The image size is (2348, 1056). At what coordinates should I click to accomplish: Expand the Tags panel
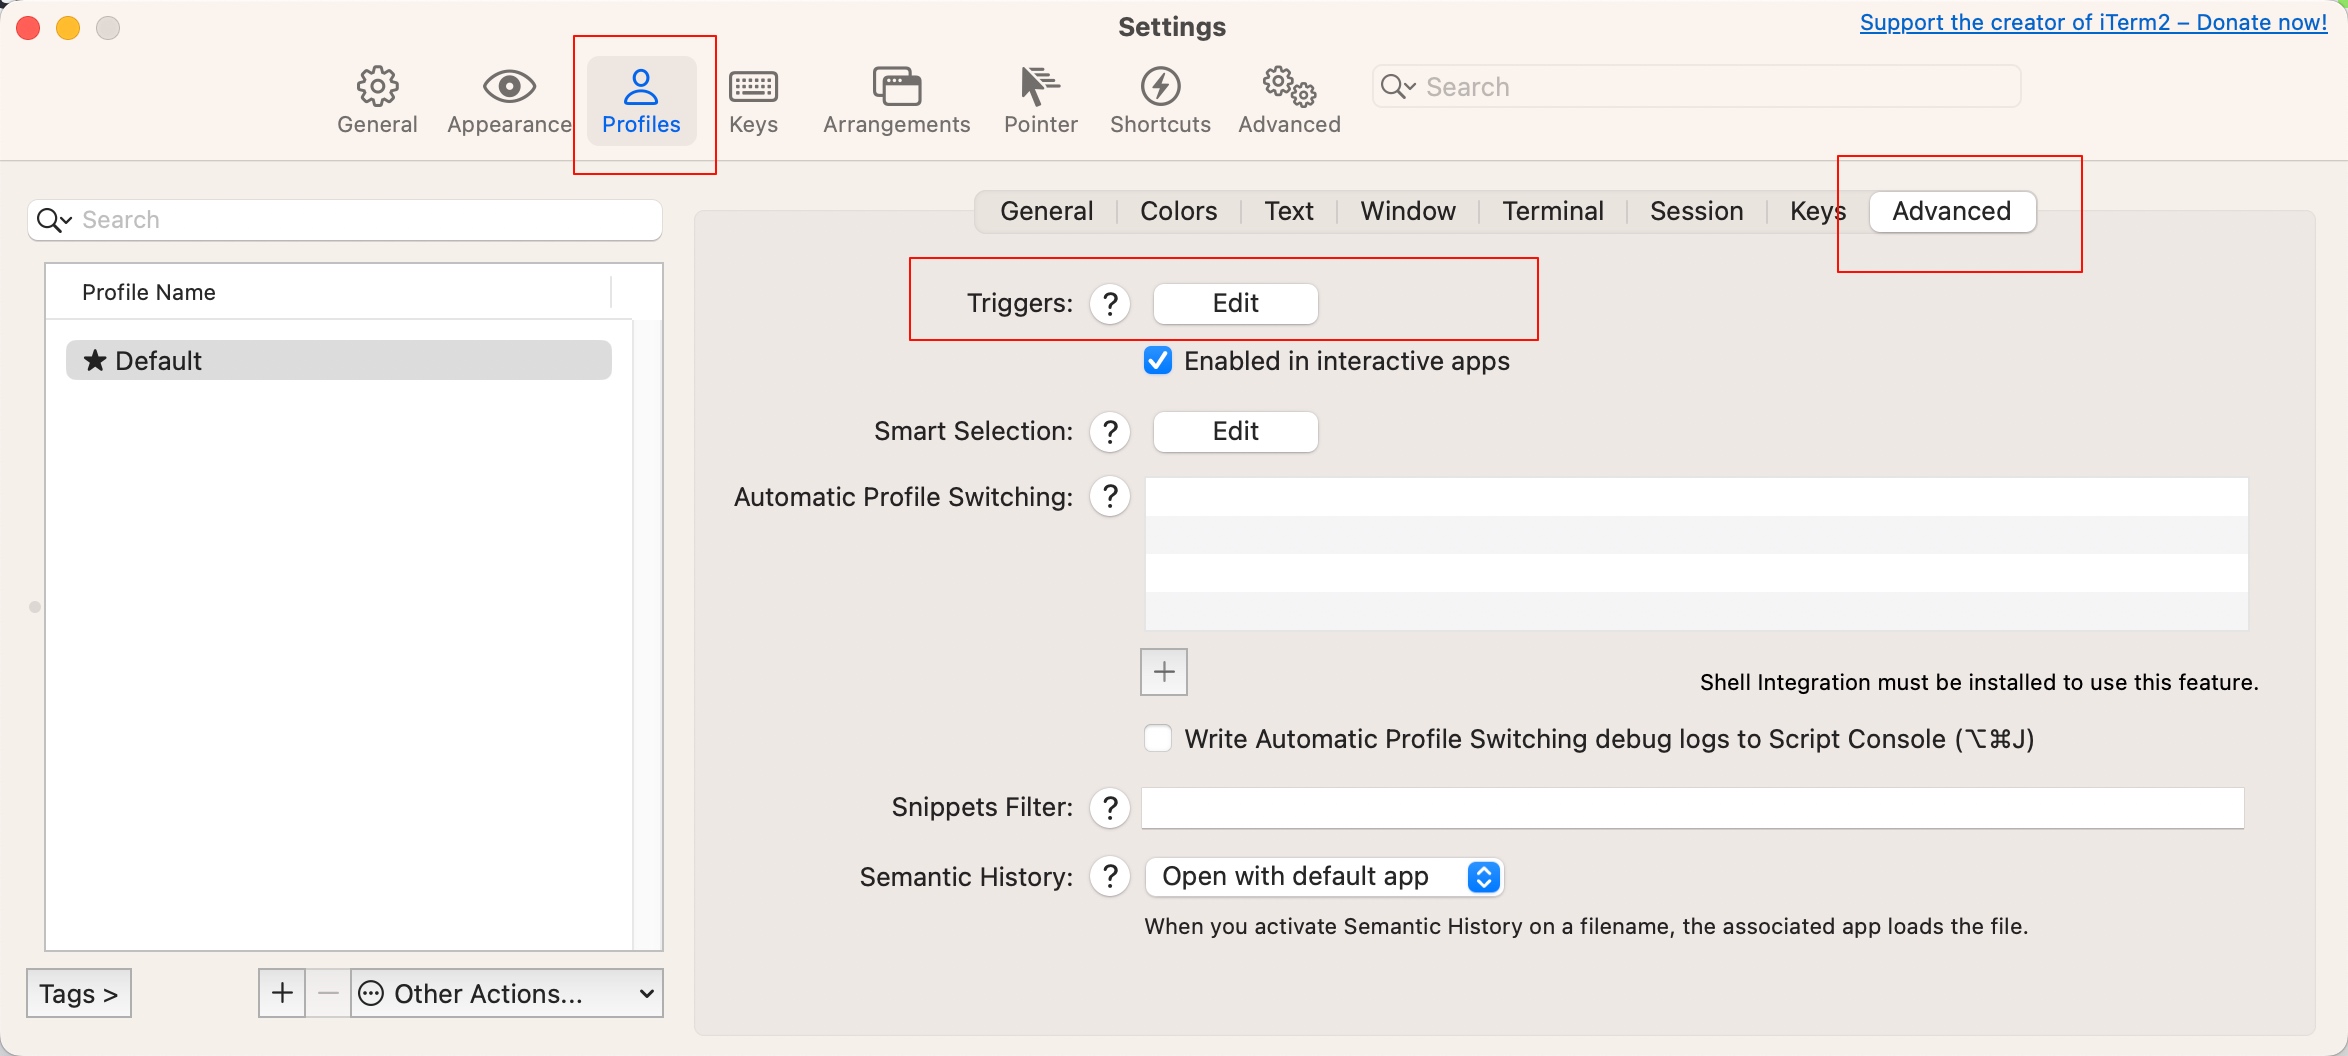click(79, 993)
